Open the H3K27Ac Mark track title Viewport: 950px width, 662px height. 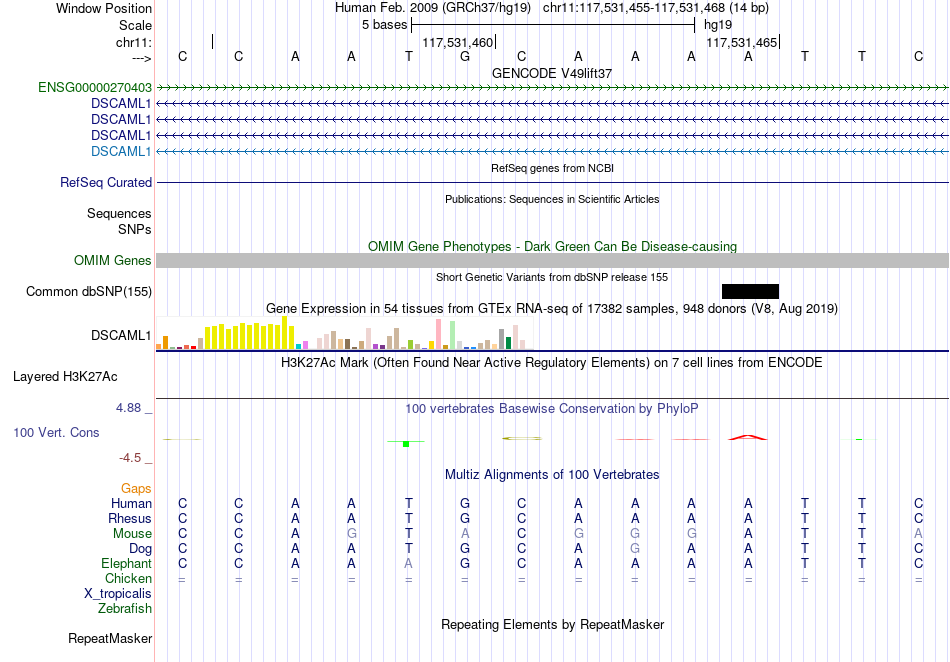pos(552,363)
